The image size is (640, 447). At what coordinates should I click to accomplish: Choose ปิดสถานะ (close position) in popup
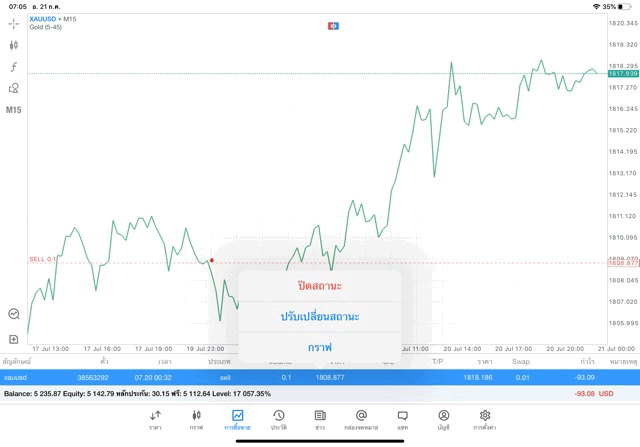coord(320,286)
